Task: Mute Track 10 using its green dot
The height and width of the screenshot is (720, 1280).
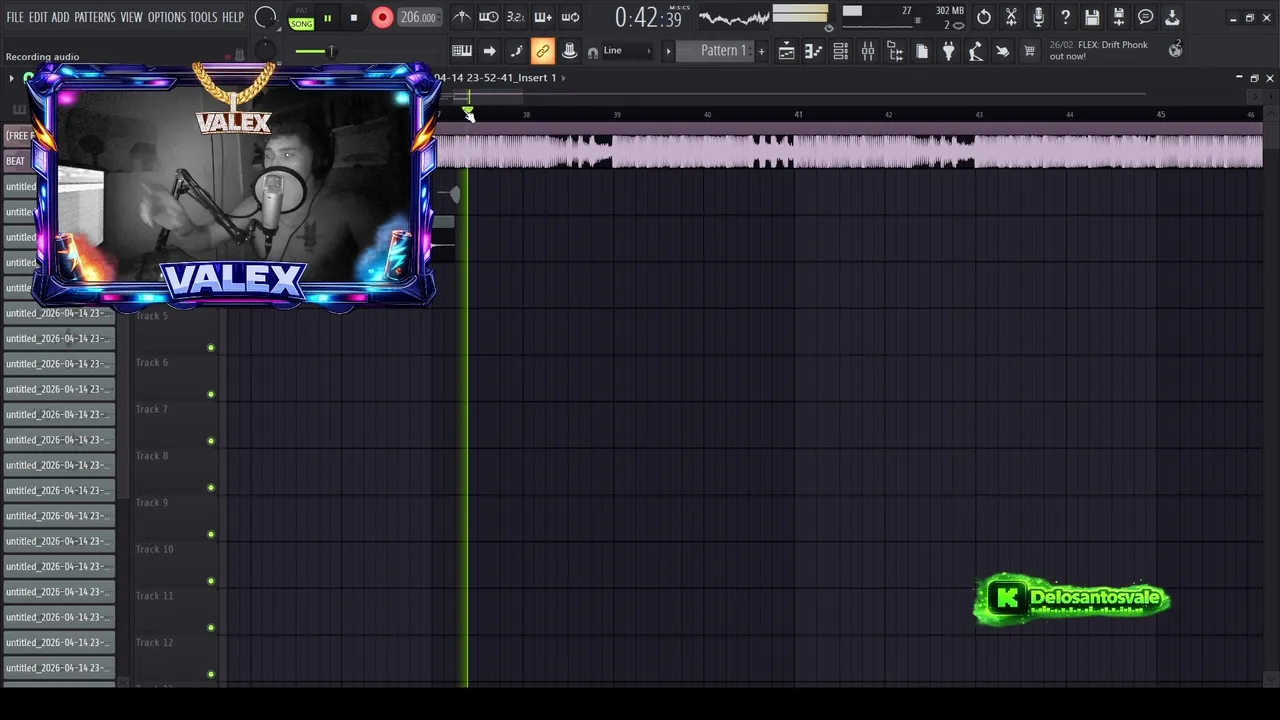Action: (211, 581)
